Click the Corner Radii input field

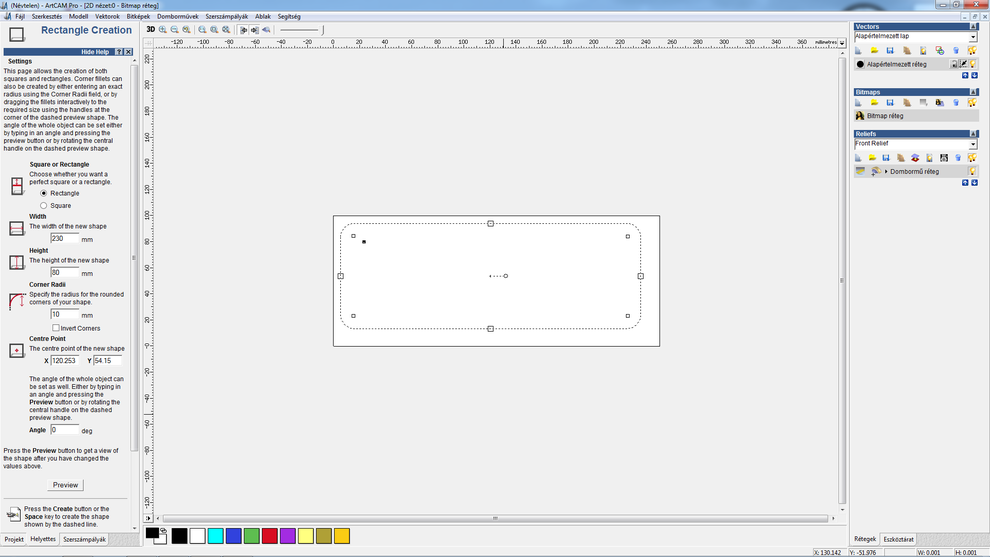64,314
